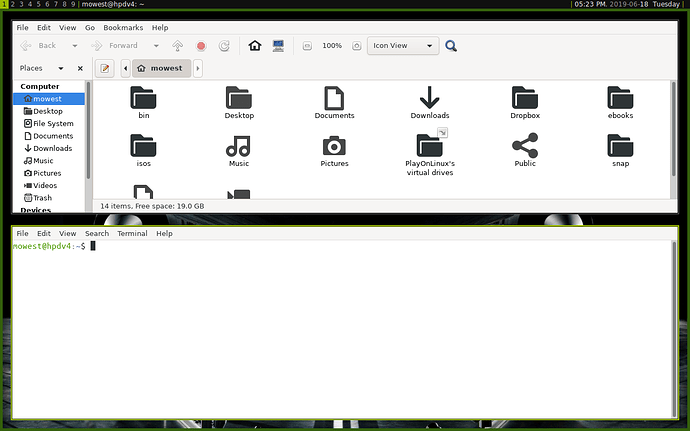Click the Reload icon in toolbar
The height and width of the screenshot is (431, 690).
[x=224, y=46]
